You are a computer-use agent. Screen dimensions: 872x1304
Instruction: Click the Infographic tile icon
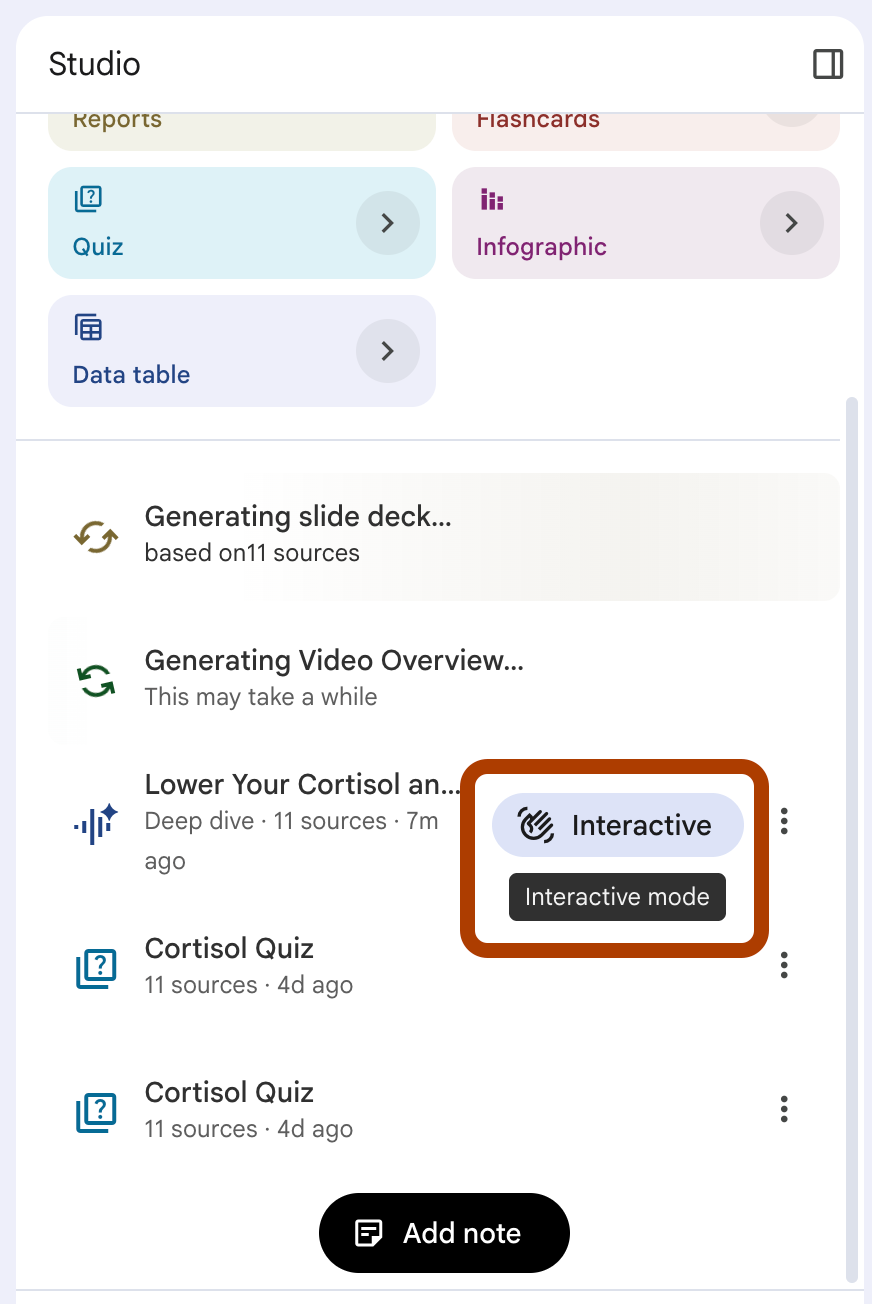(491, 199)
